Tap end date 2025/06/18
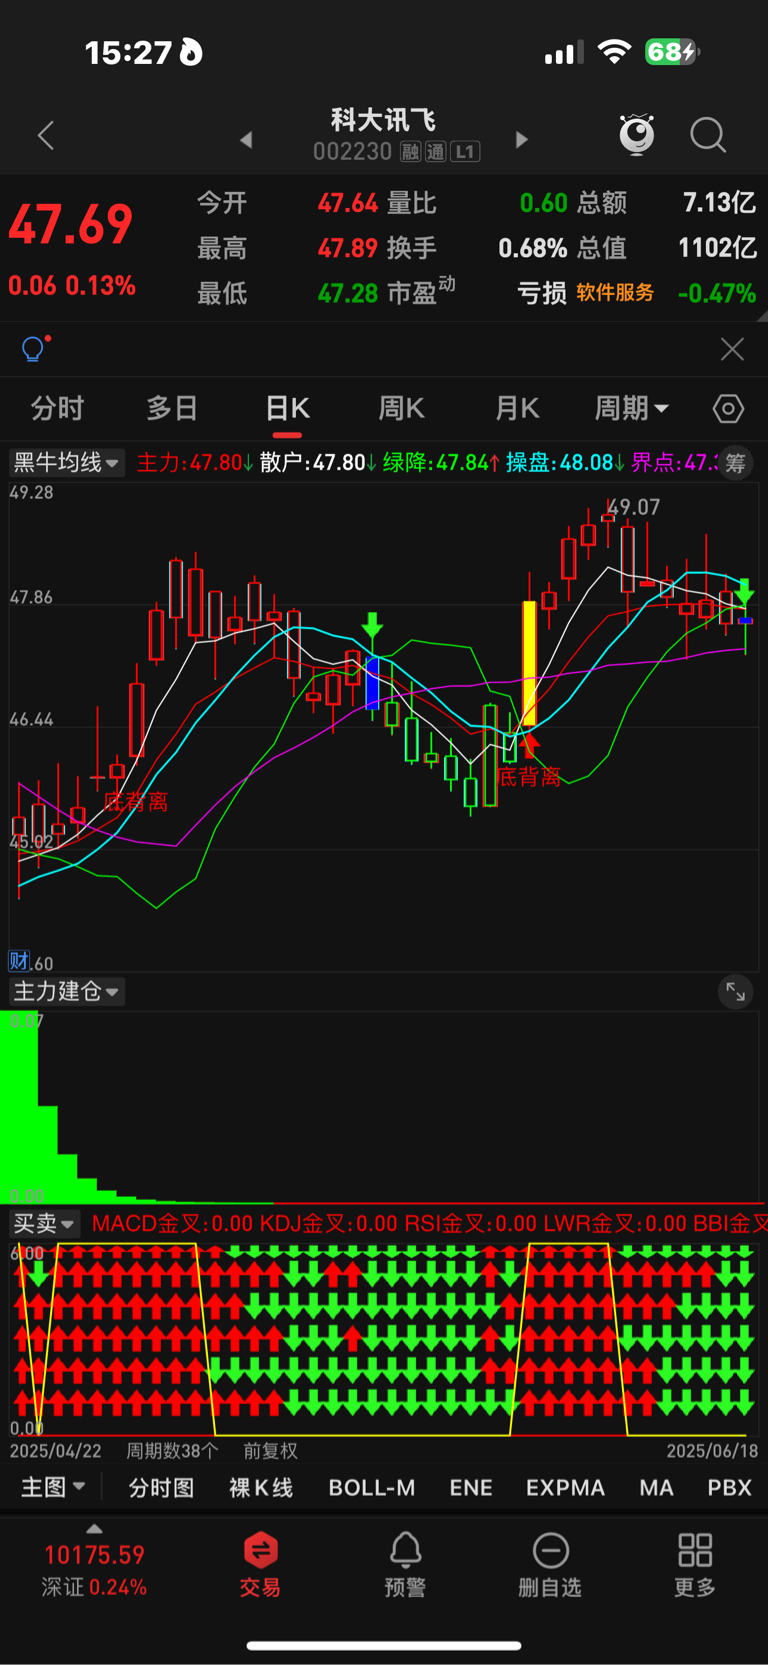This screenshot has width=768, height=1665. 712,1451
